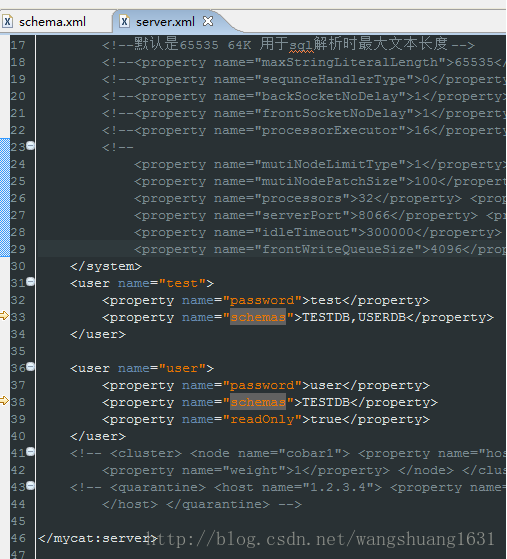Click the closing </user> tag on line 34
This screenshot has height=559, width=507.
point(98,334)
